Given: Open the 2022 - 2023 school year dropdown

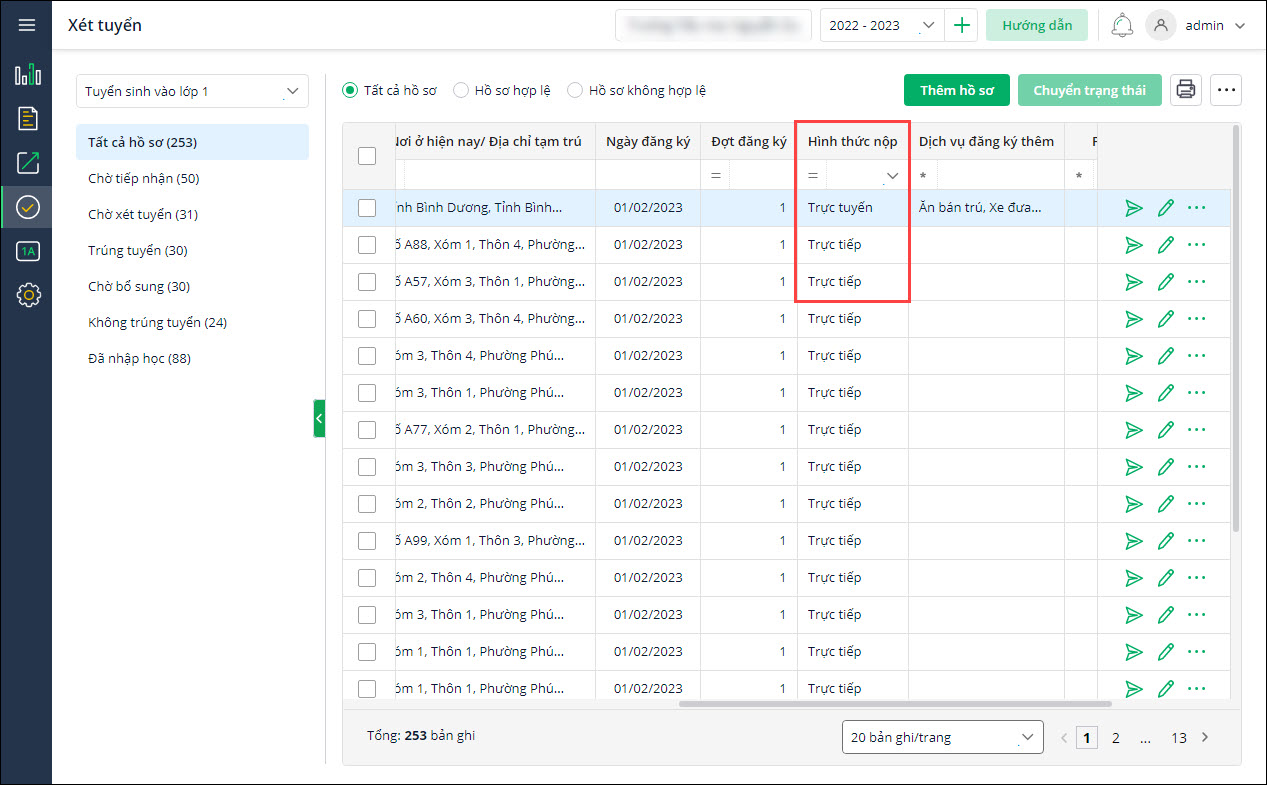Looking at the screenshot, I should (x=881, y=26).
